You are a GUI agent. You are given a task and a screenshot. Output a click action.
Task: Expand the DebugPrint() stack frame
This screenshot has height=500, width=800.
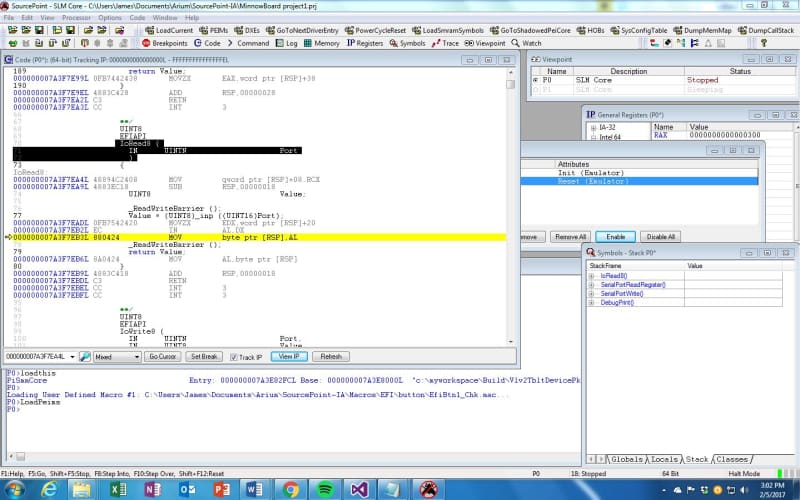(591, 303)
